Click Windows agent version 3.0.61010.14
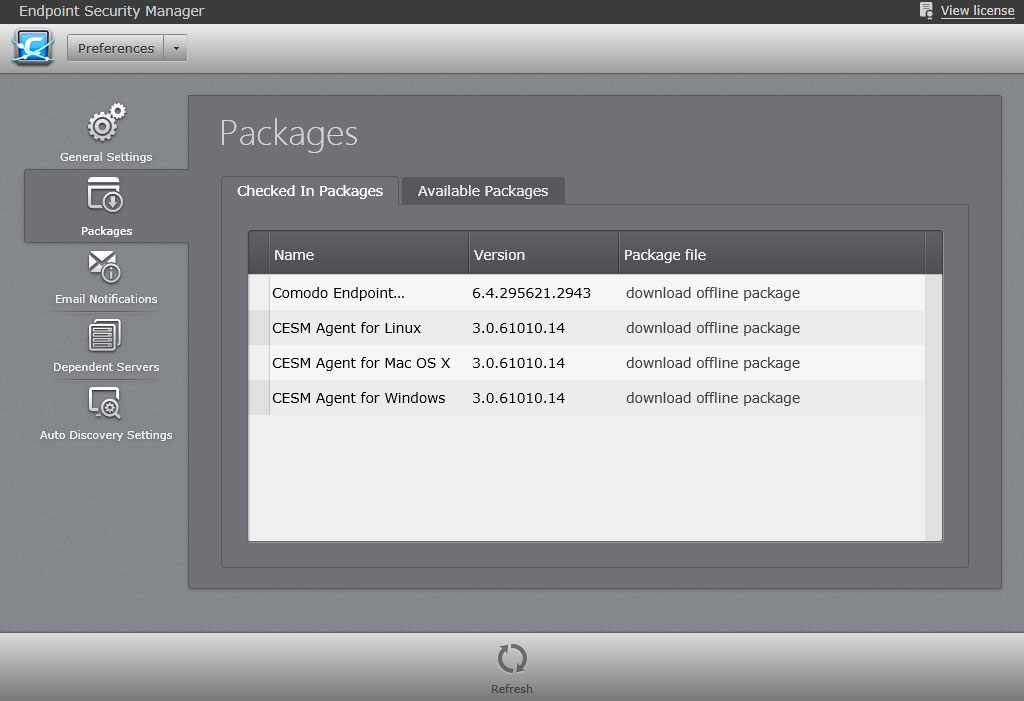This screenshot has width=1024, height=701. pos(519,398)
